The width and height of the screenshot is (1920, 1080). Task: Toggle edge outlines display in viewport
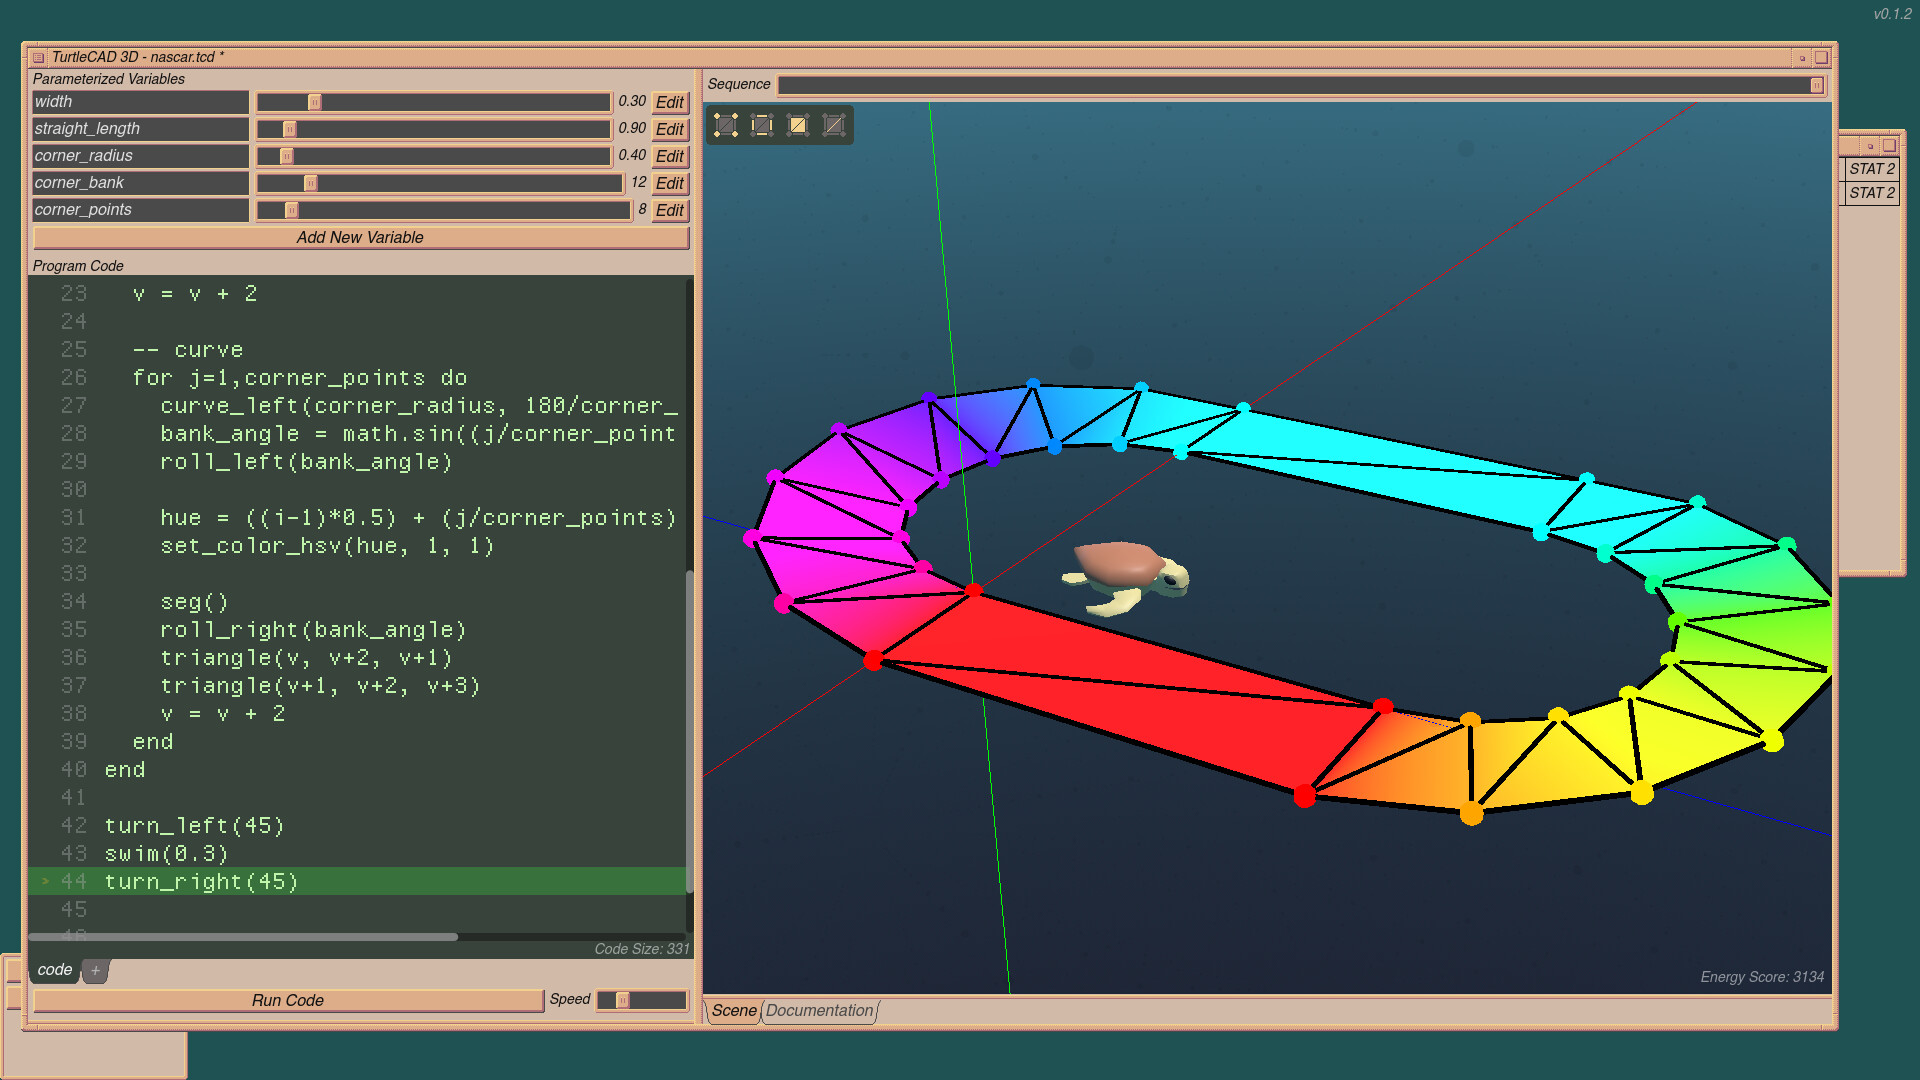pyautogui.click(x=762, y=125)
